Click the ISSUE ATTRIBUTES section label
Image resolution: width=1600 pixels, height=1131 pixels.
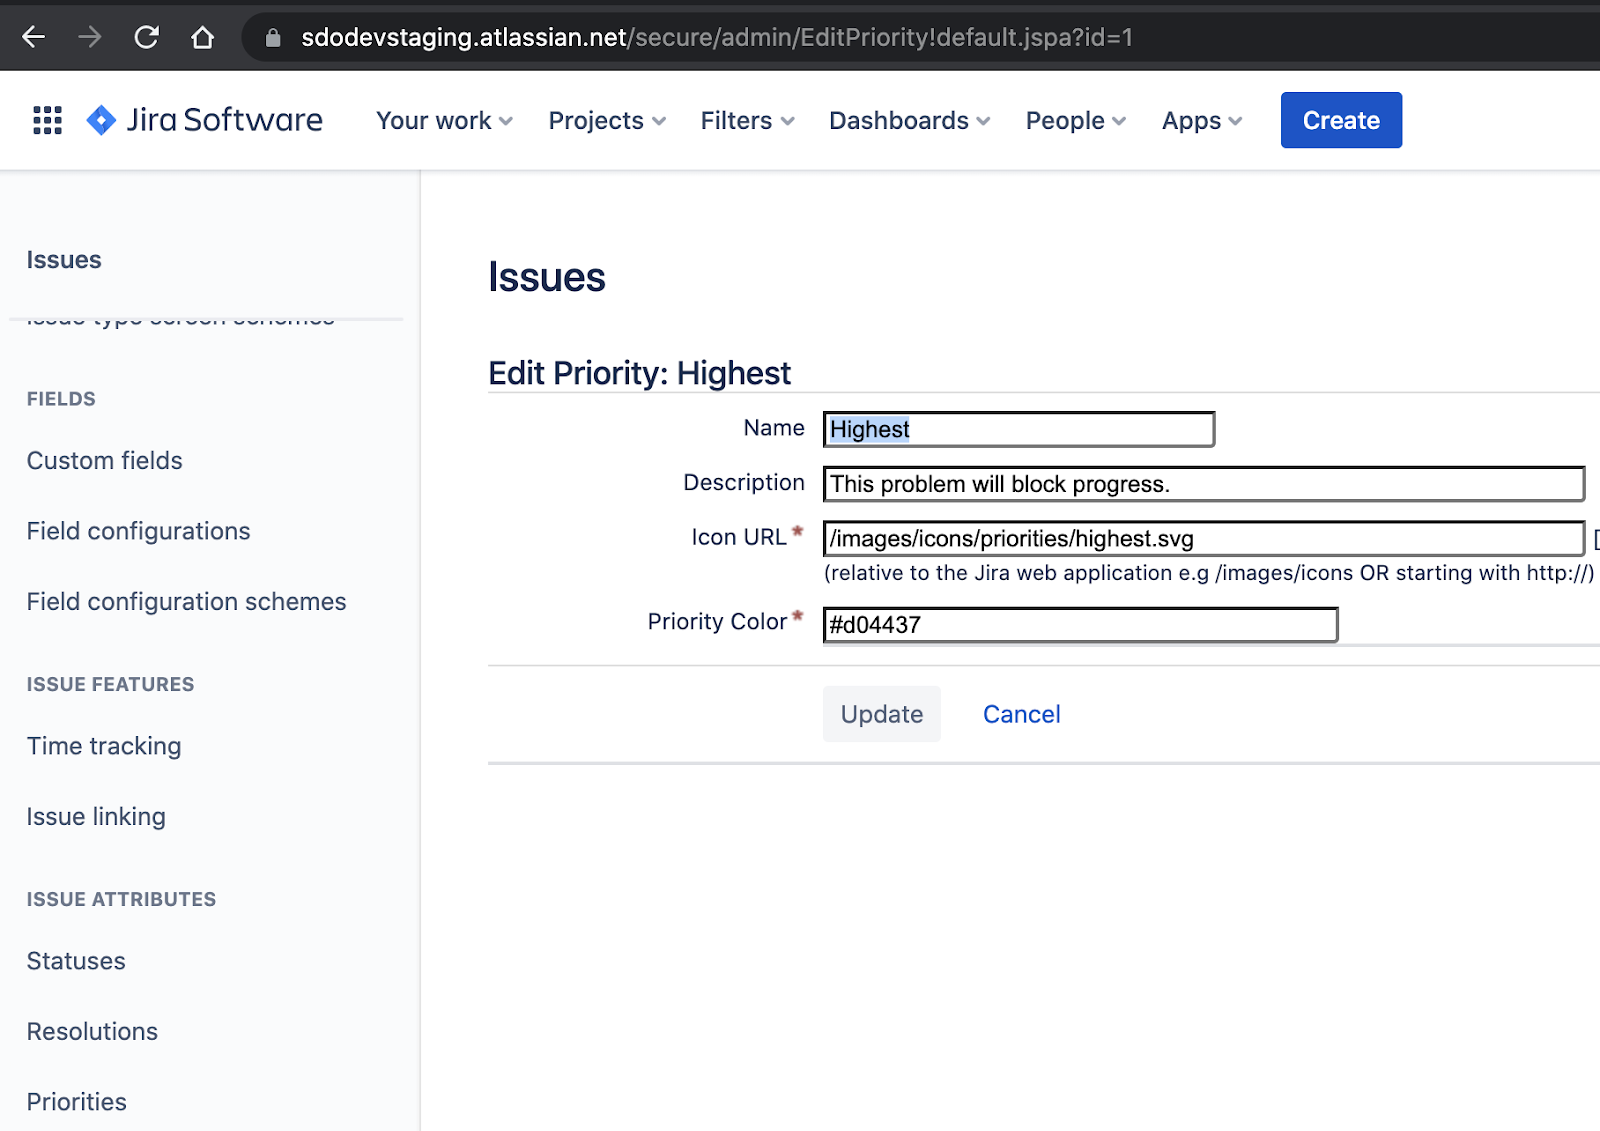point(121,900)
